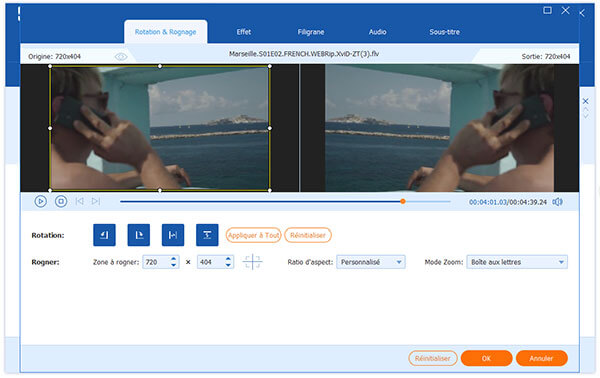
Task: Flip video vertically
Action: [207, 235]
